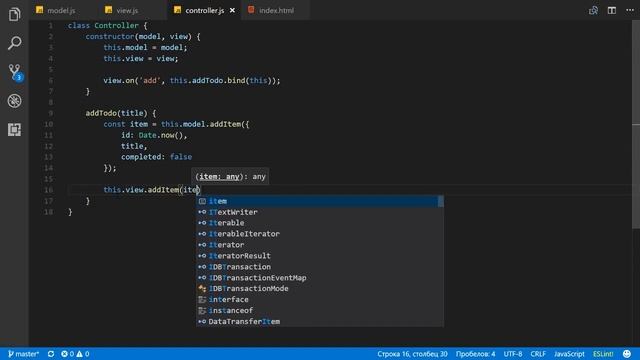Image resolution: width=640 pixels, height=360 pixels.
Task: Synchronize changes in status bar
Action: (51, 354)
